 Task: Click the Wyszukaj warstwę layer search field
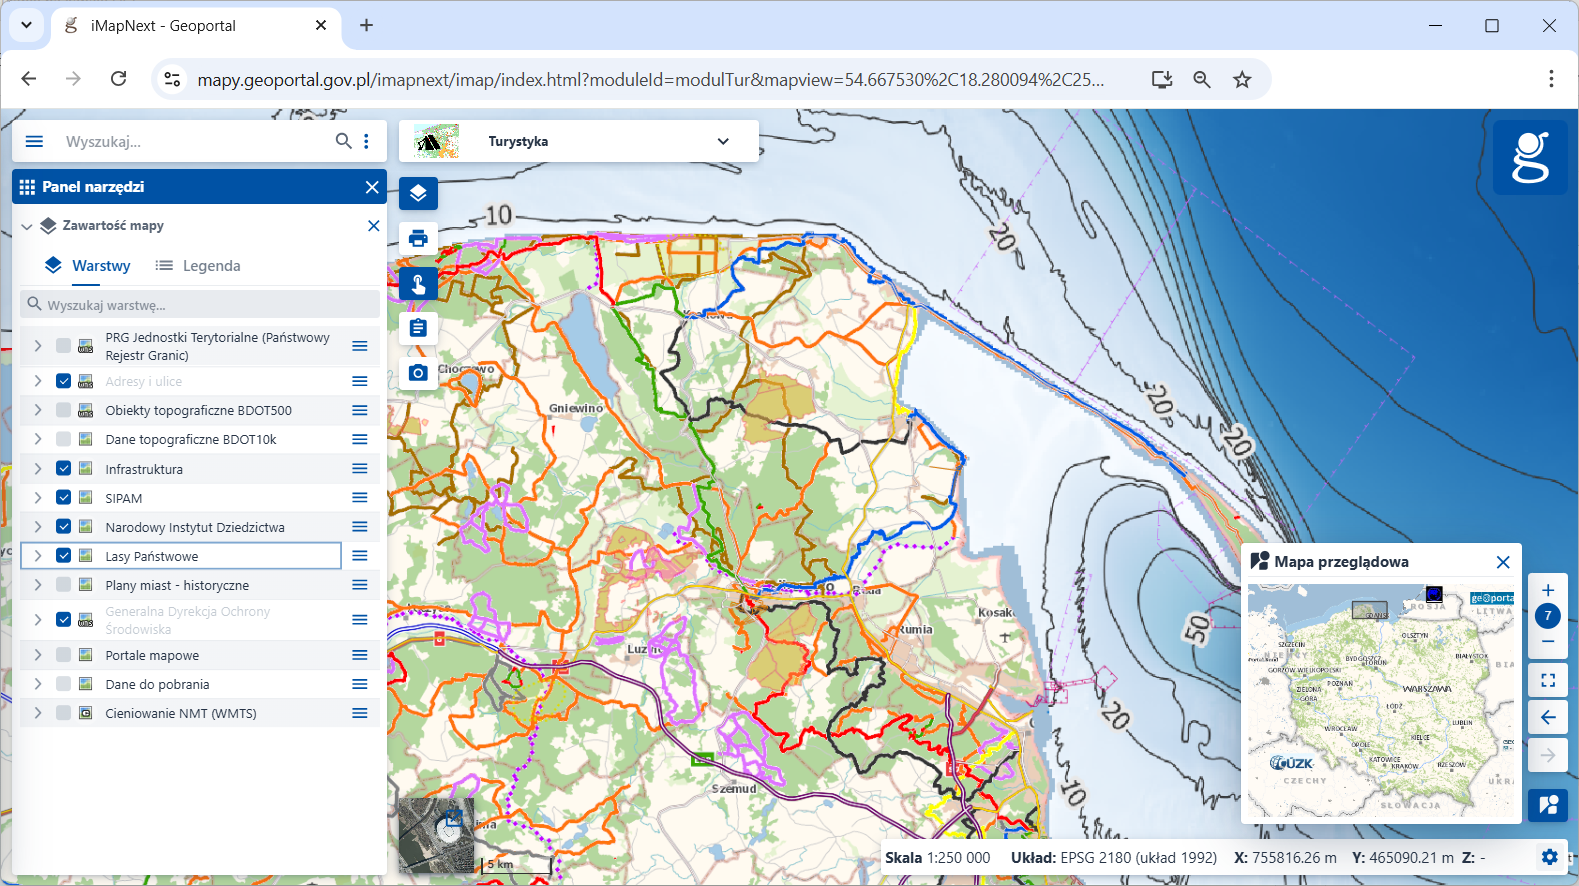(200, 305)
